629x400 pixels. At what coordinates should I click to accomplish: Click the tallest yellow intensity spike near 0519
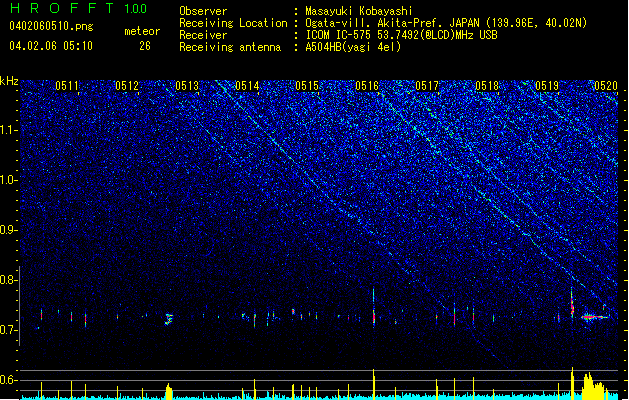pyautogui.click(x=572, y=383)
